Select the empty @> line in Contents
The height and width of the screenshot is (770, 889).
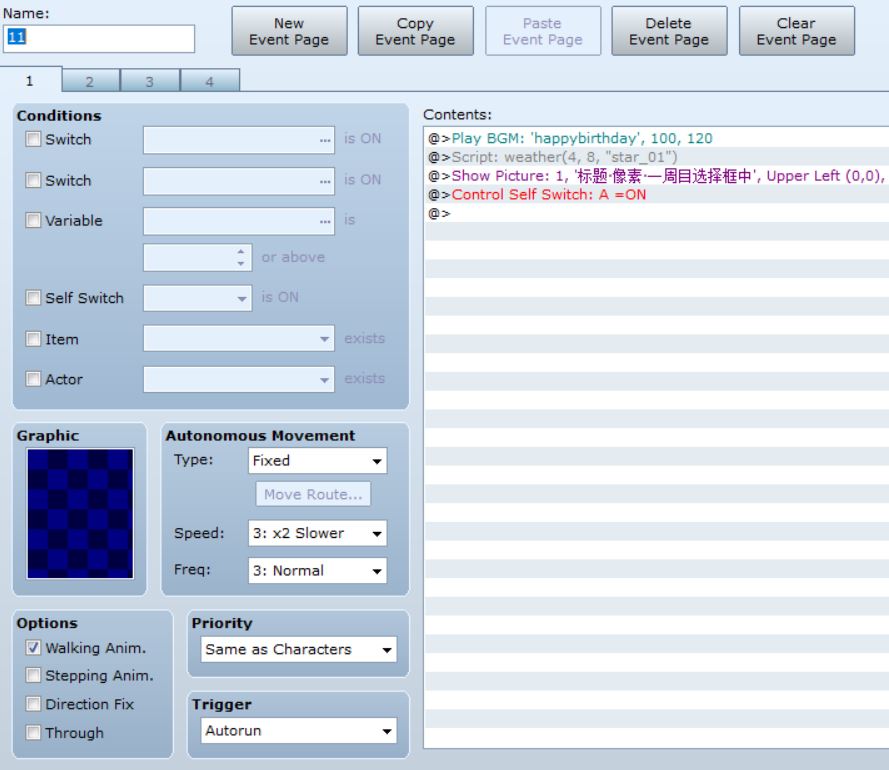click(657, 213)
